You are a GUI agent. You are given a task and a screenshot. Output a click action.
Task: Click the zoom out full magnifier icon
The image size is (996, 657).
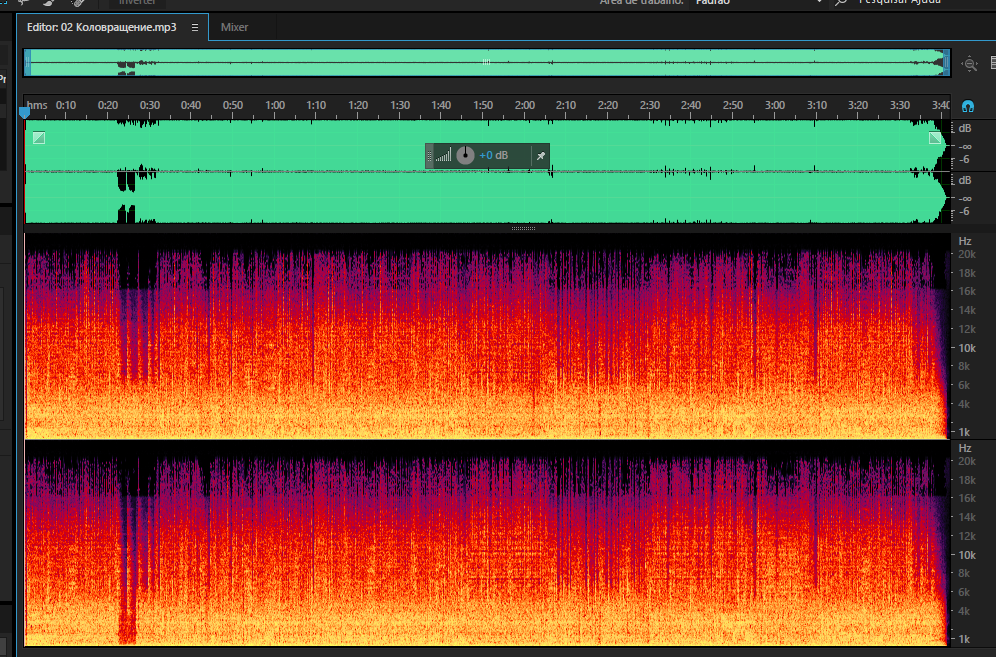pos(969,64)
